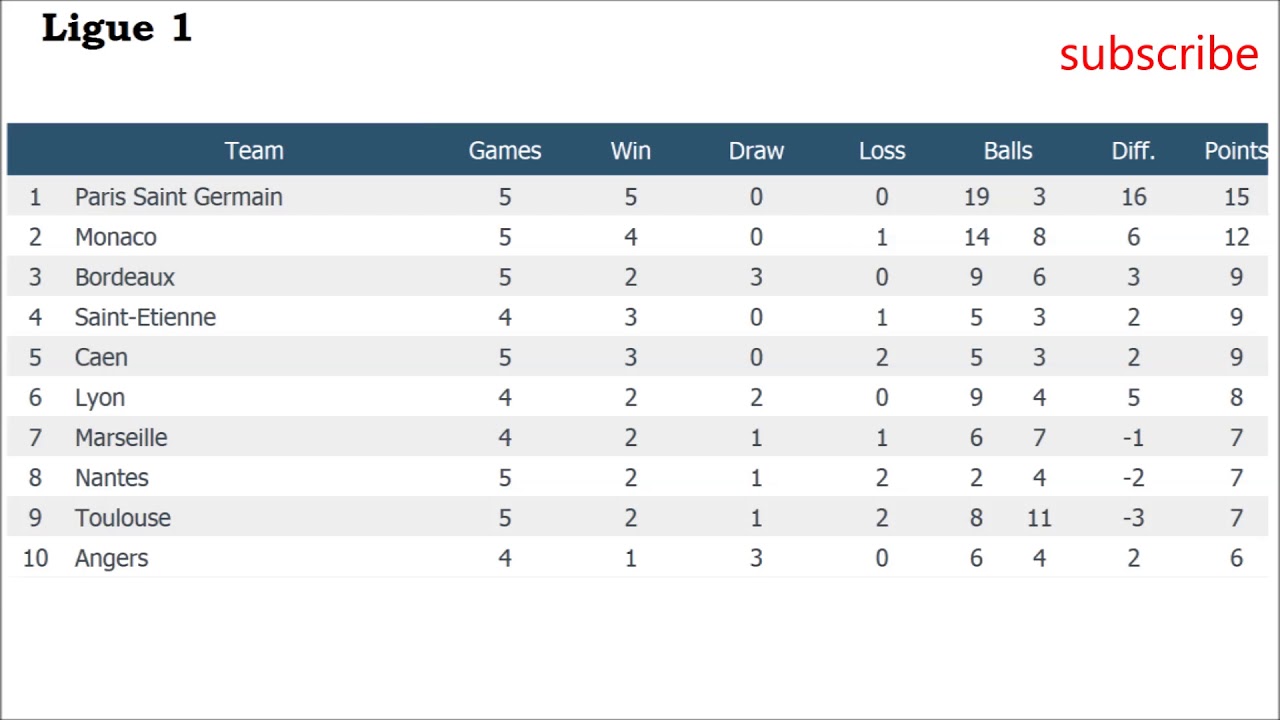Select the Draw column header
Image resolution: width=1280 pixels, height=720 pixels.
click(756, 151)
